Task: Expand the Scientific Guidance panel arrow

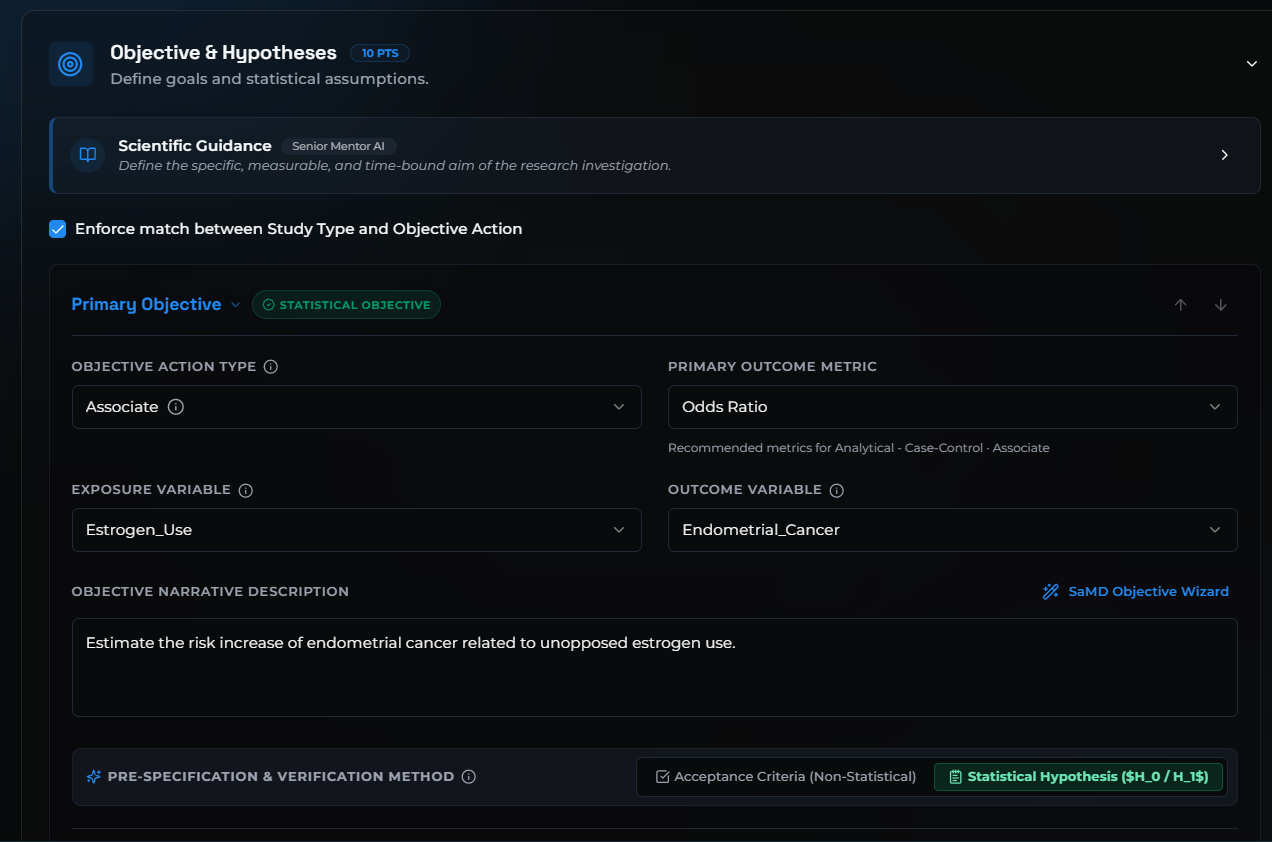Action: (1225, 155)
